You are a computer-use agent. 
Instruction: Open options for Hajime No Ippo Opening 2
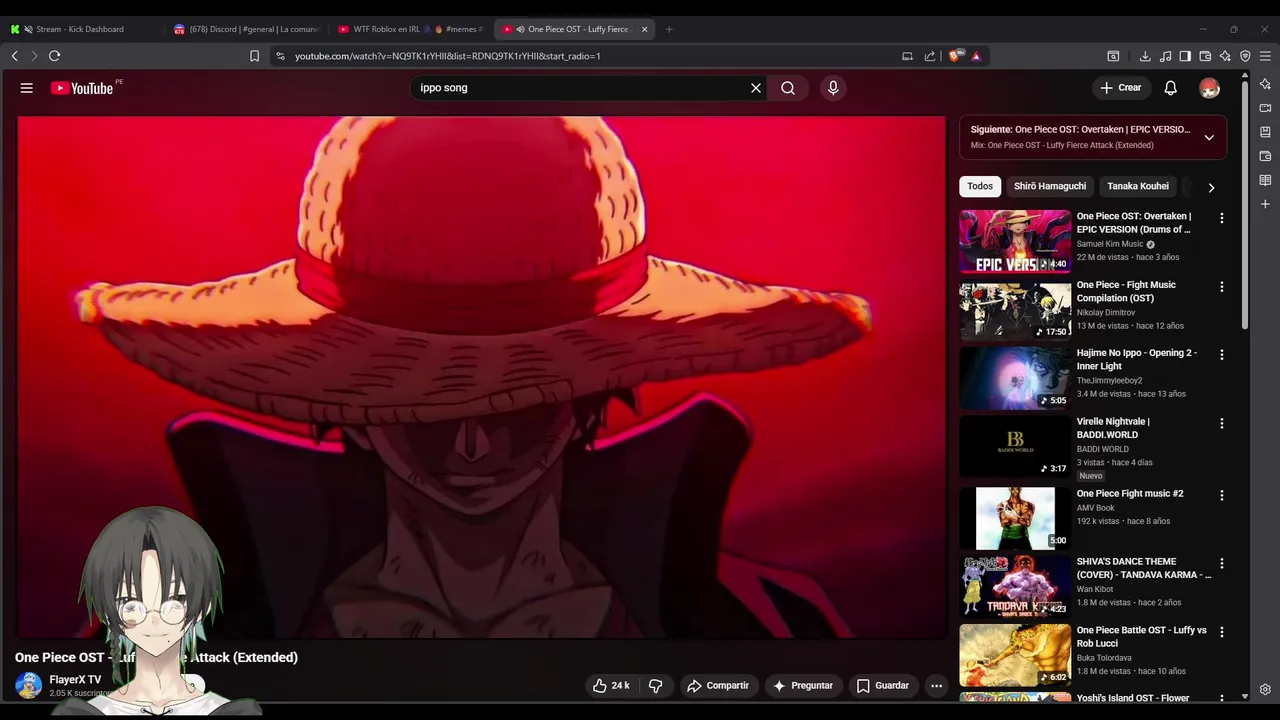1221,355
